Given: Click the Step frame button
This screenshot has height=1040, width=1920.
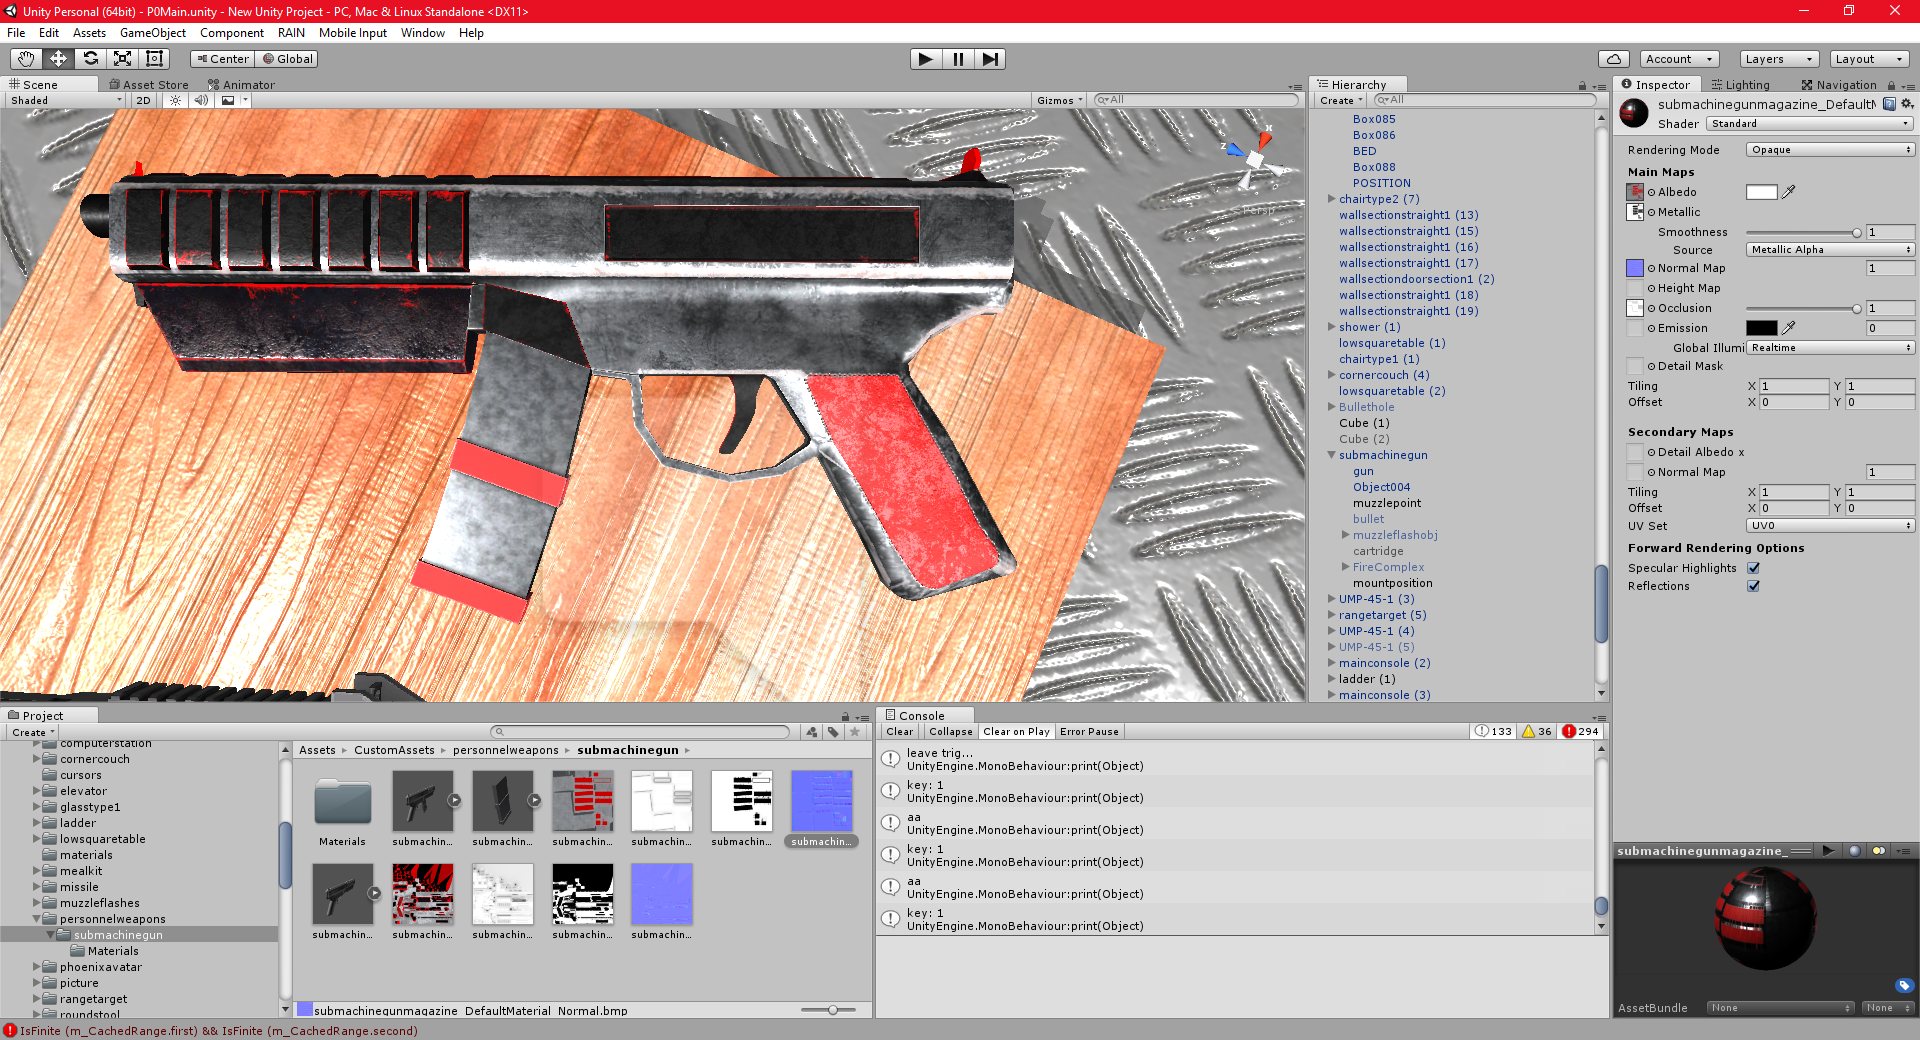Looking at the screenshot, I should pos(989,59).
